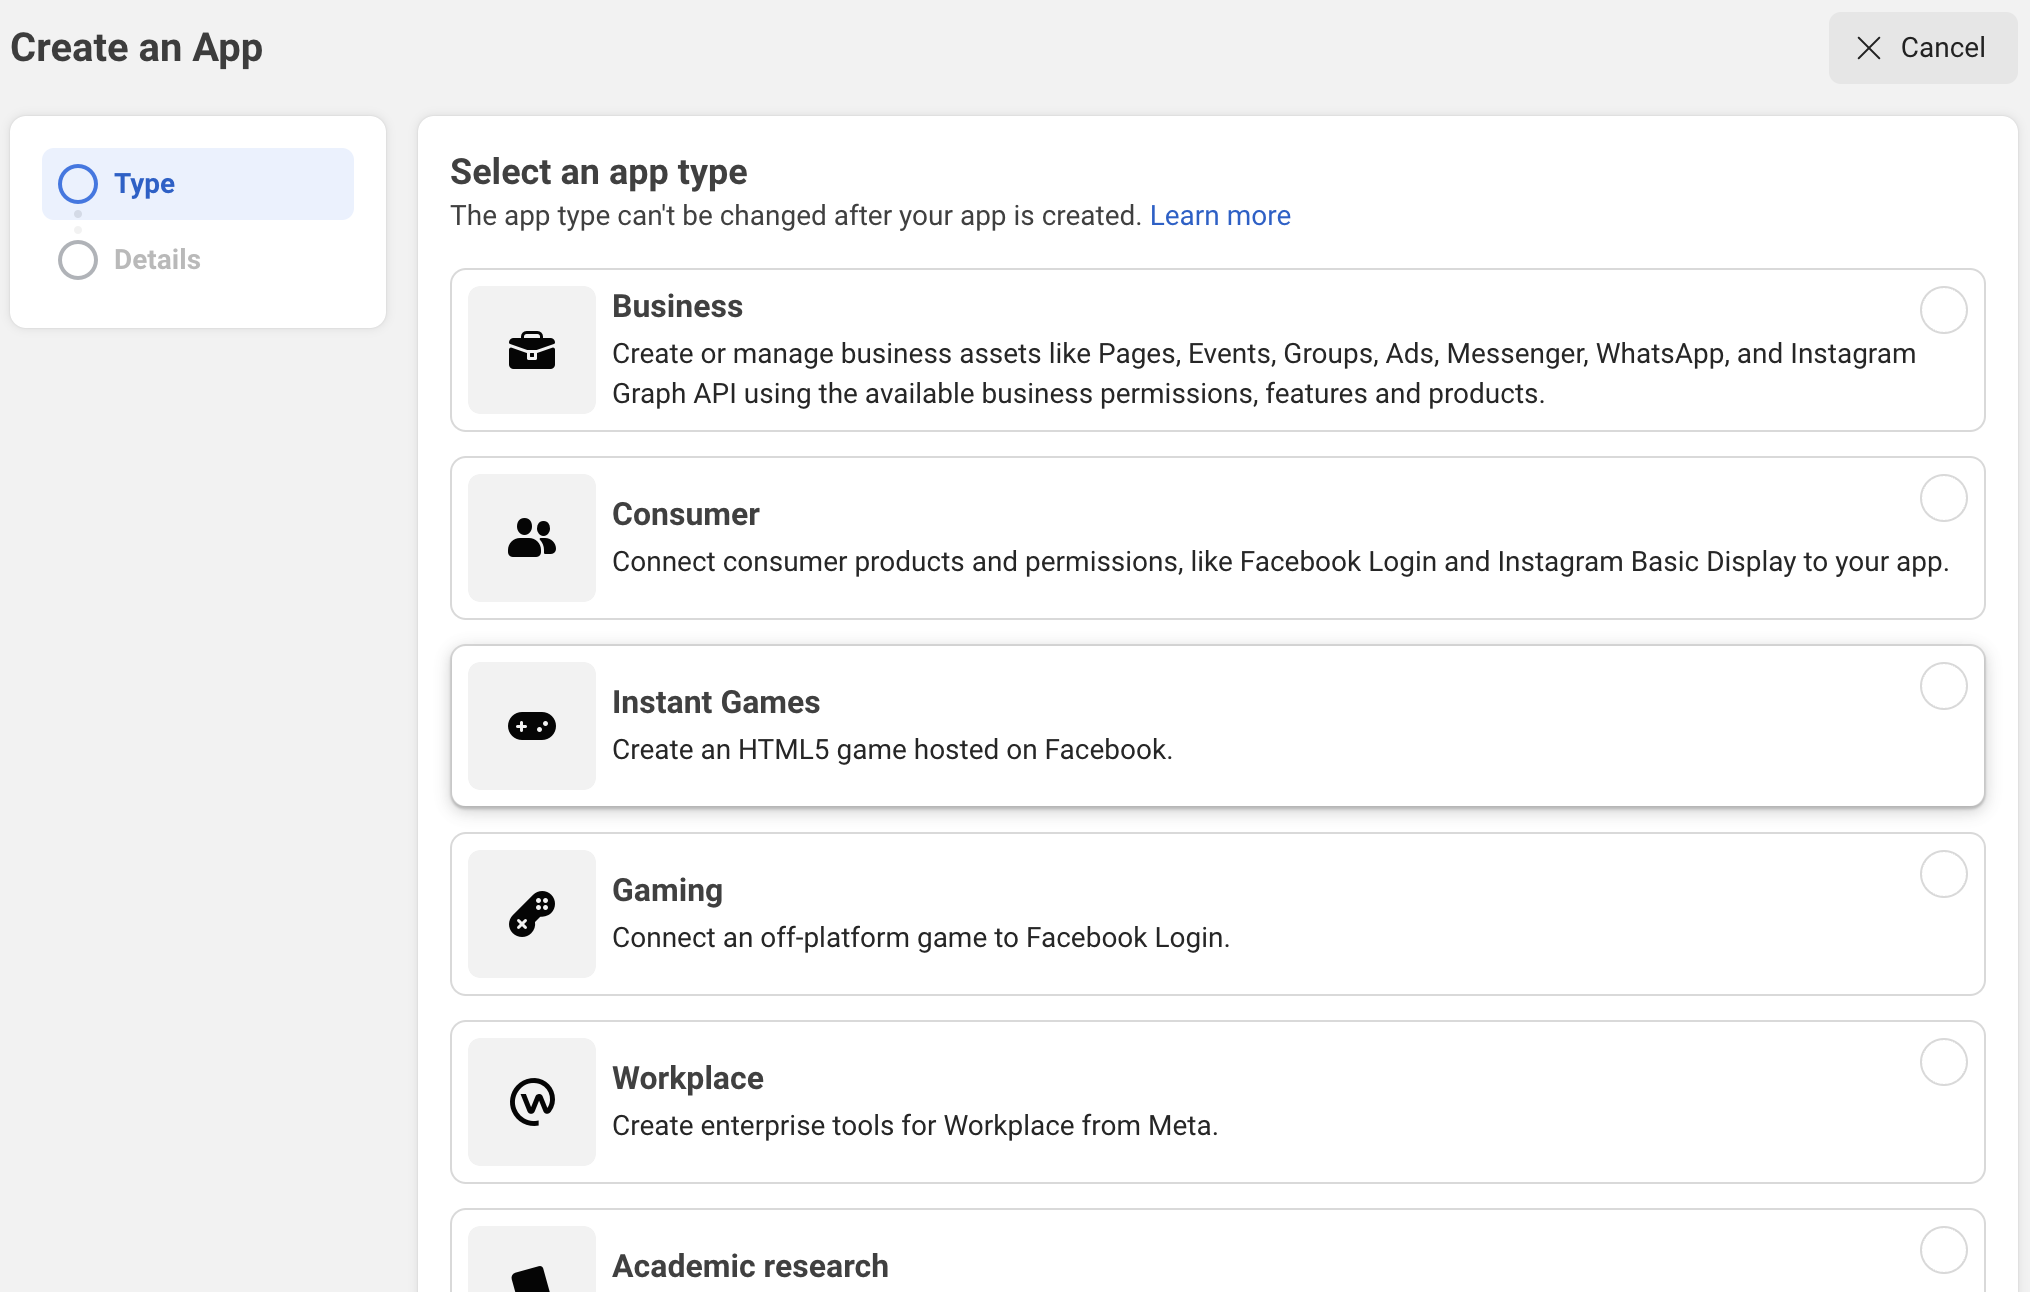Click the Gaming heading text
2030x1292 pixels.
(x=667, y=890)
